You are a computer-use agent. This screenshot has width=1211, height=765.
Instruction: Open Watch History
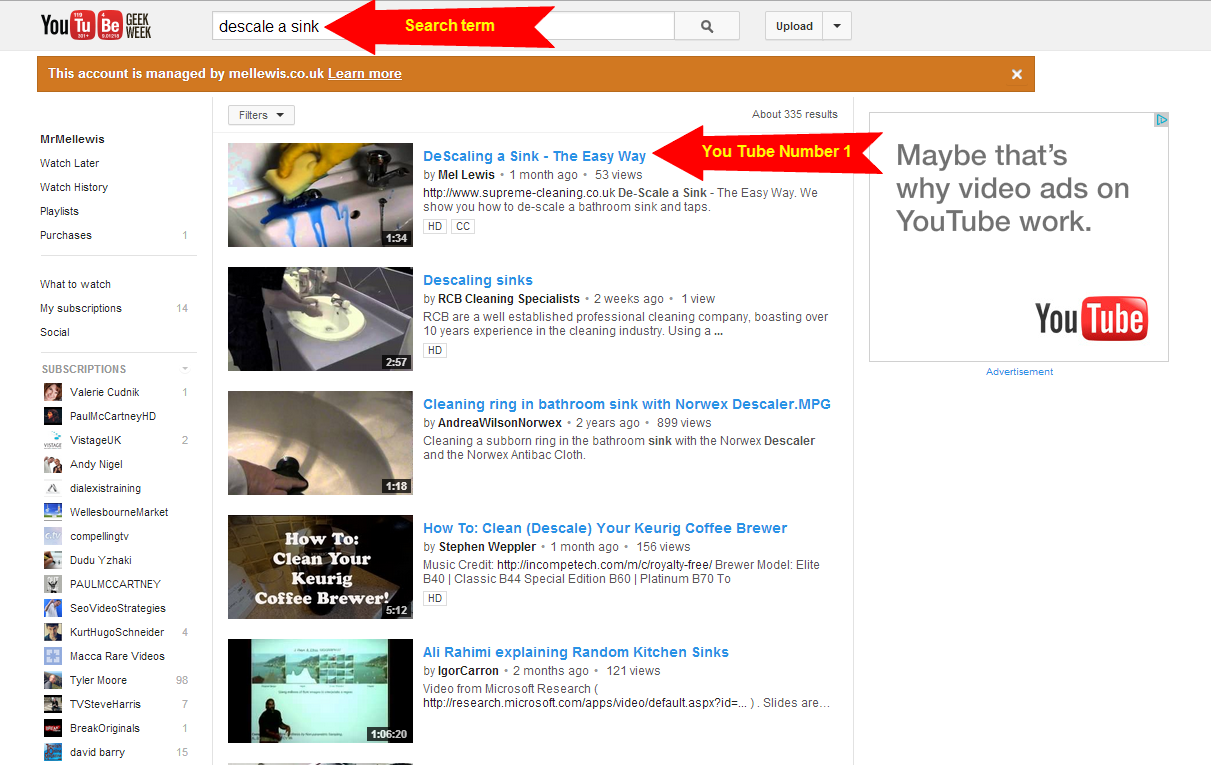pyautogui.click(x=74, y=187)
